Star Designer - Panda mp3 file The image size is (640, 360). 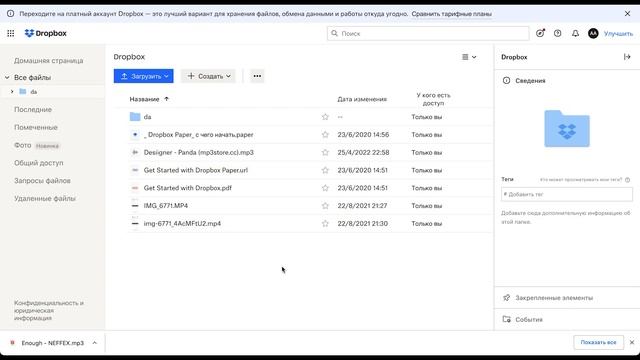[x=325, y=152]
